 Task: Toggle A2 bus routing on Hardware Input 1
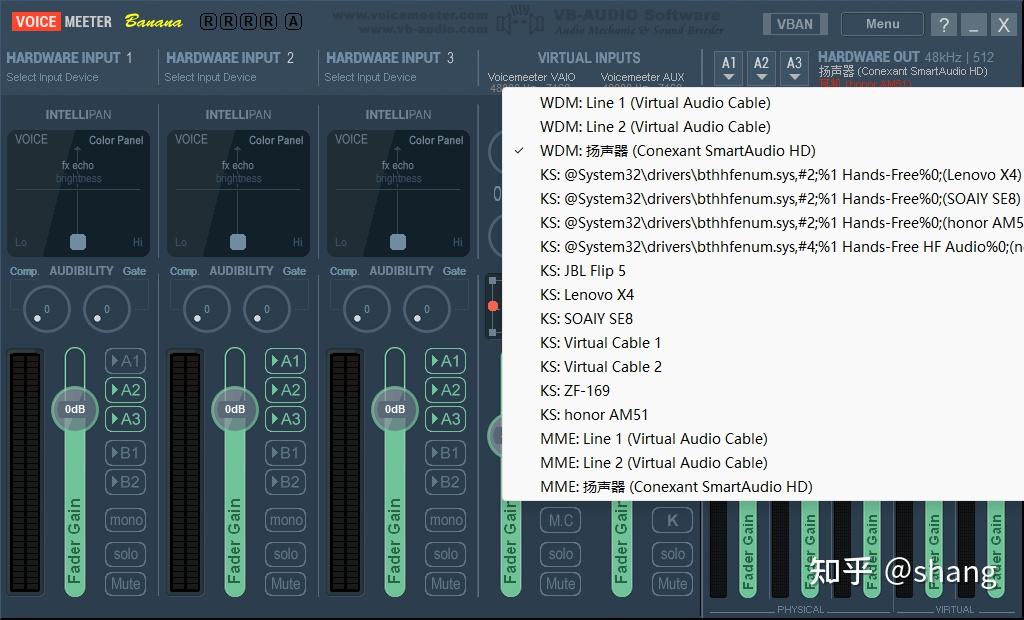point(125,390)
